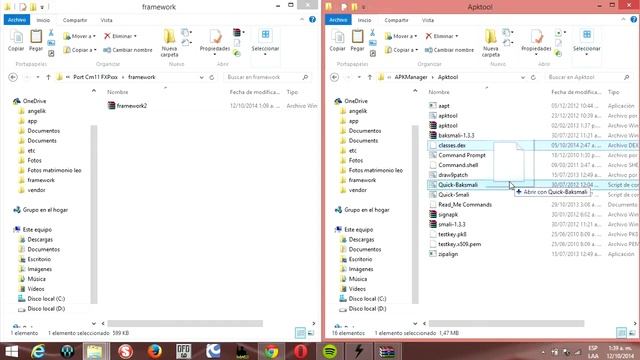This screenshot has width=640, height=360.
Task: Open Compartir tab in framework window
Action: tap(75, 20)
